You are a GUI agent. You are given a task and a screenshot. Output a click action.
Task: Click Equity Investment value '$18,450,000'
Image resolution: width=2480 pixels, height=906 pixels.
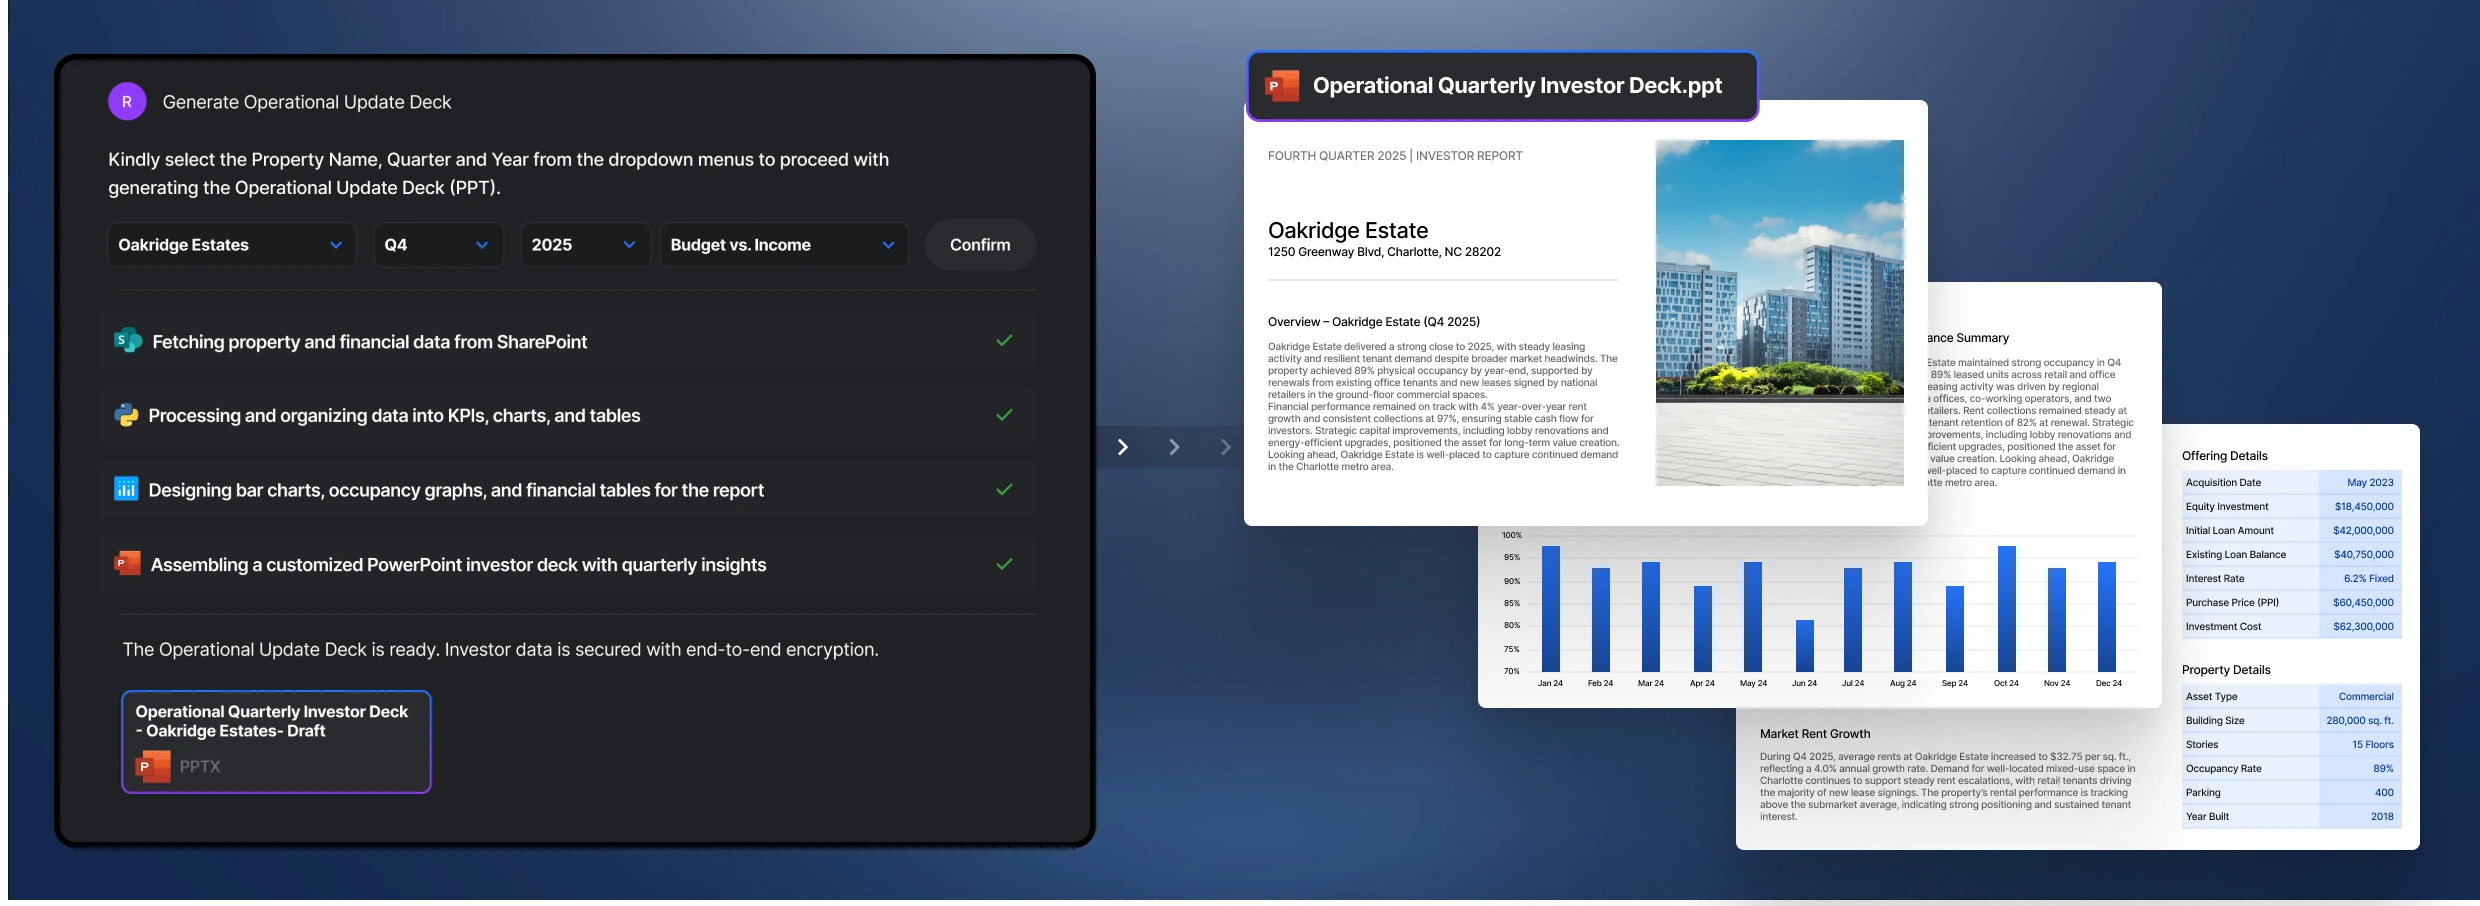(x=2364, y=507)
